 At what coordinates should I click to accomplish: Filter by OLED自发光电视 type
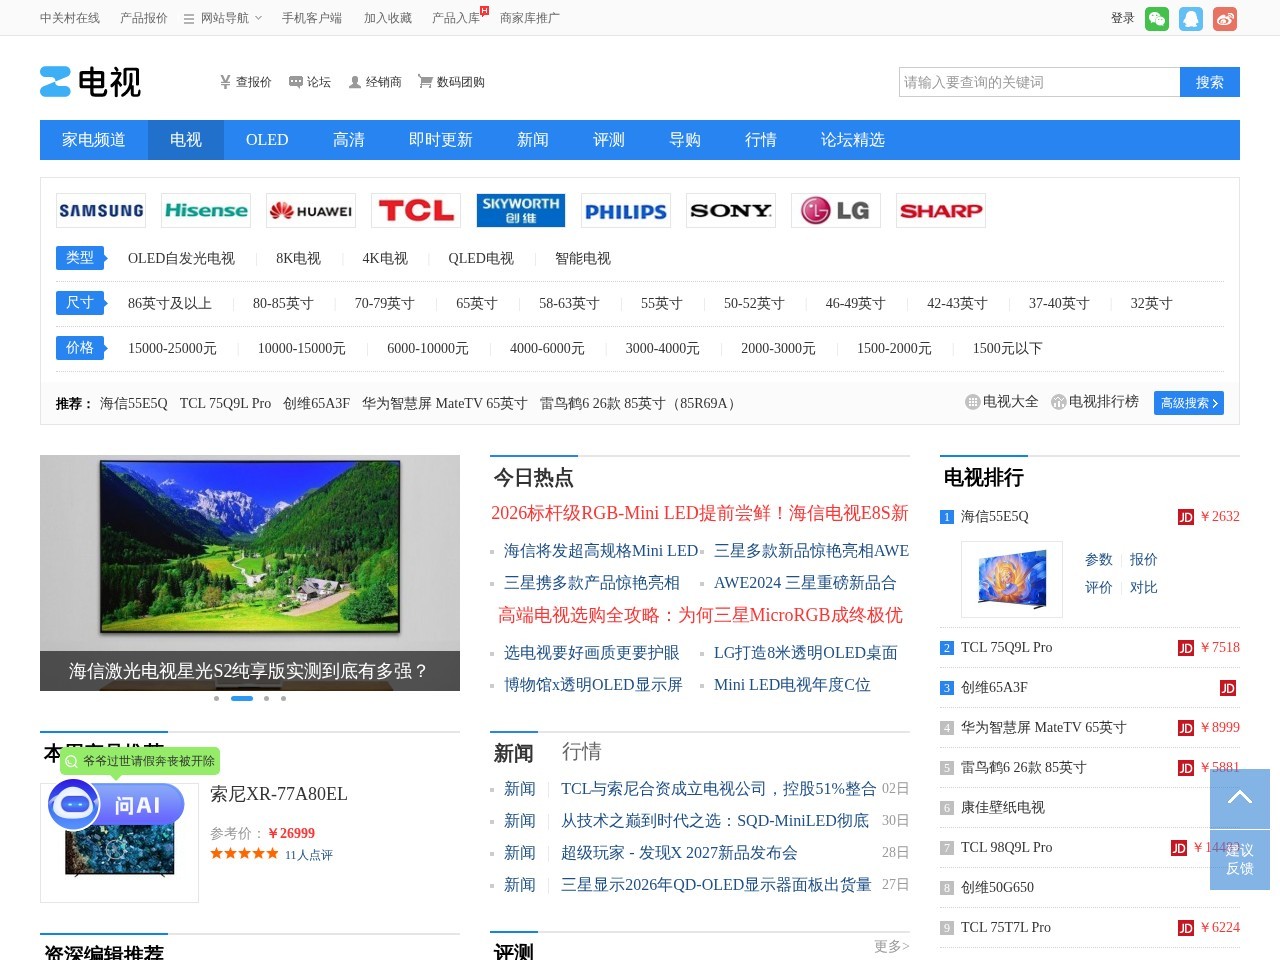[181, 258]
